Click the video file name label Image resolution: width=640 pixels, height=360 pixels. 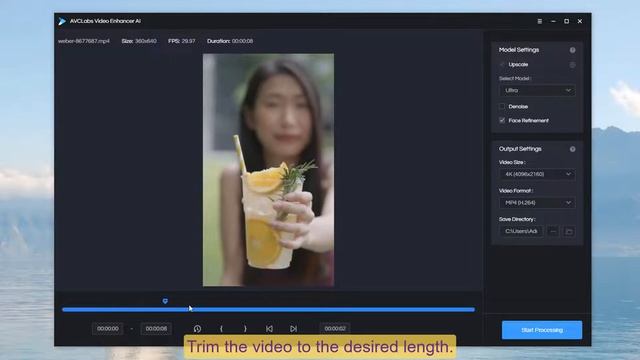[x=84, y=41]
